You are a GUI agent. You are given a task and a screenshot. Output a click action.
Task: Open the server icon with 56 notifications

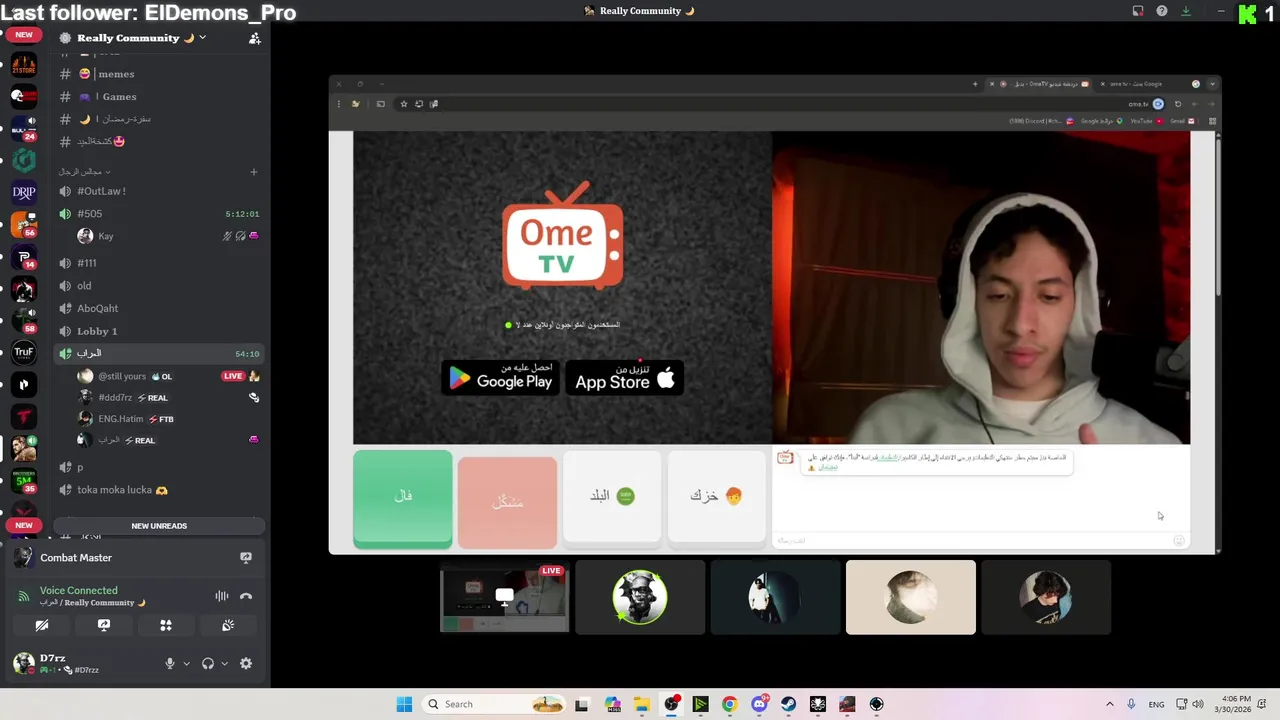(x=24, y=224)
